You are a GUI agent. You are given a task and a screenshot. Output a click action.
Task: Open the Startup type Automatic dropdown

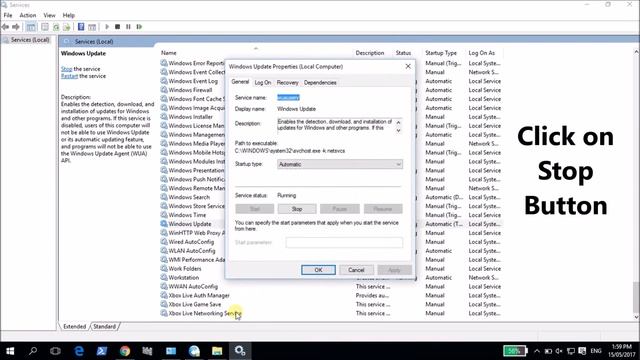[340, 164]
